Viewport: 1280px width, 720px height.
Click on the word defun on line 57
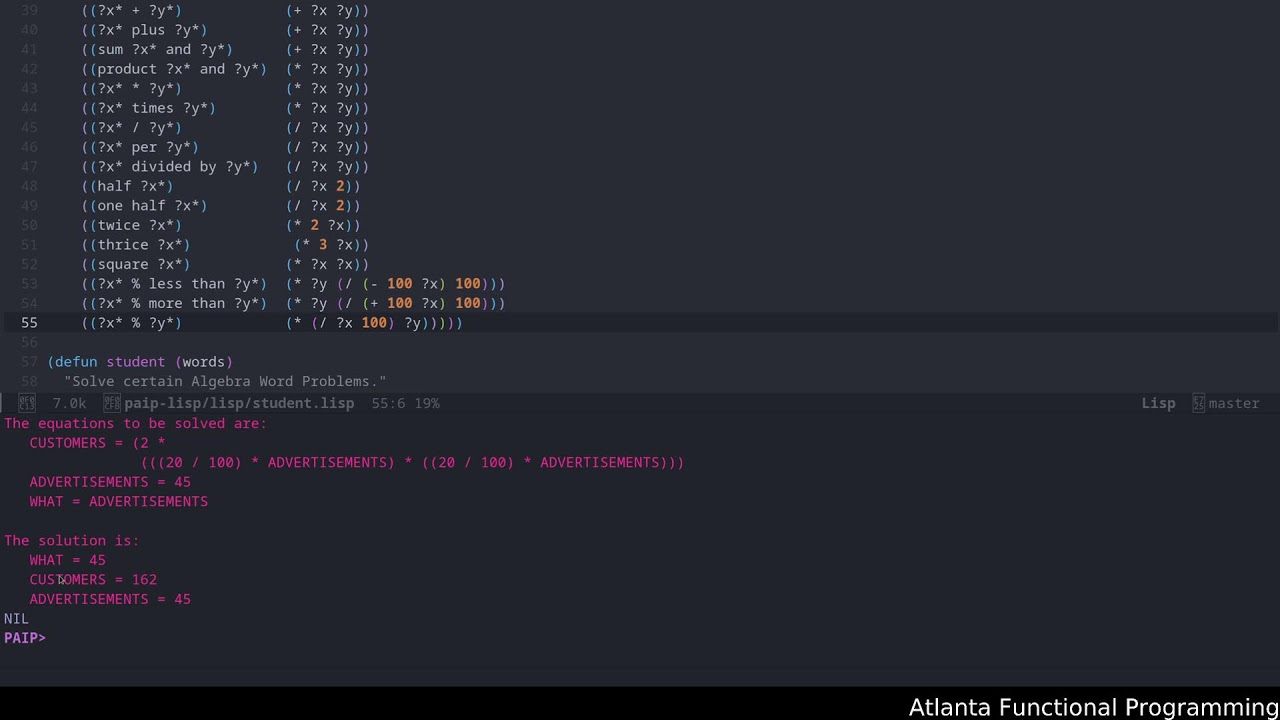click(x=76, y=362)
